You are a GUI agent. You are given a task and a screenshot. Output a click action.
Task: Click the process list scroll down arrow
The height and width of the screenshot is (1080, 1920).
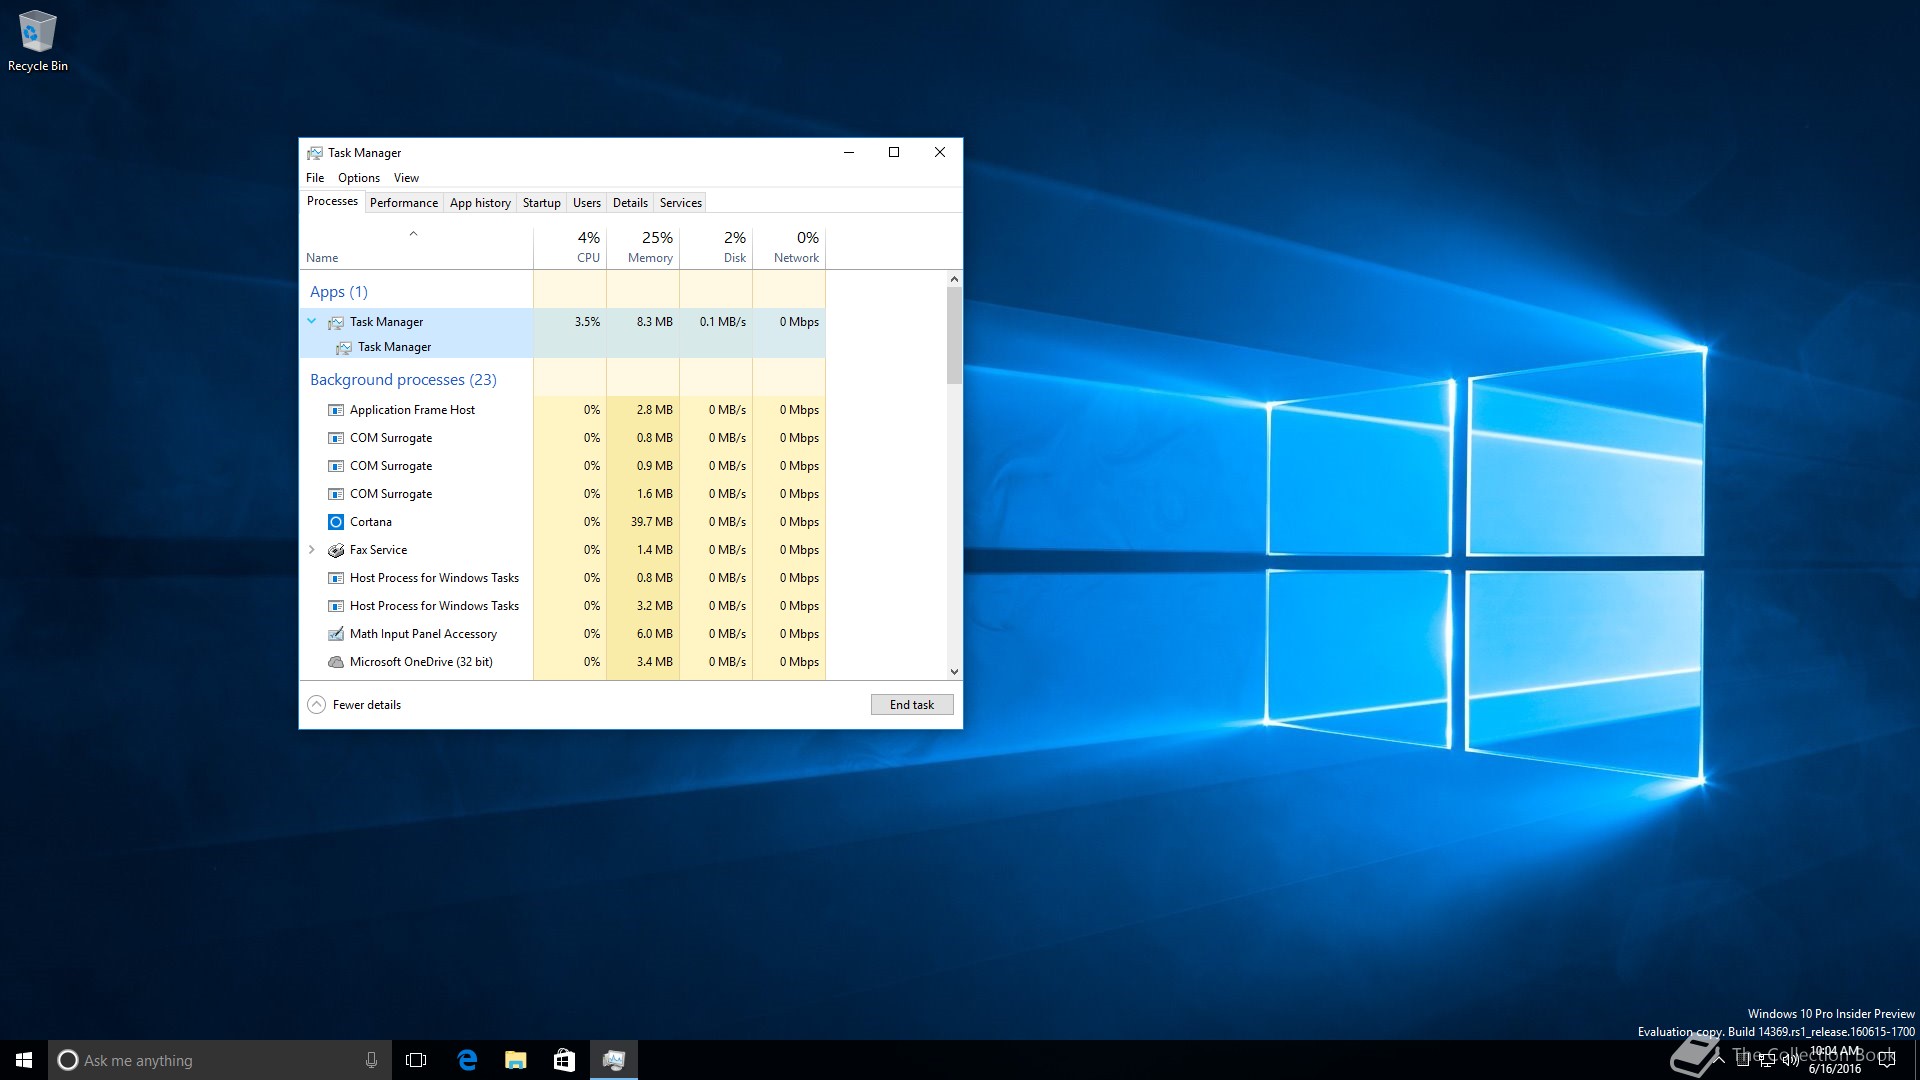(x=954, y=672)
